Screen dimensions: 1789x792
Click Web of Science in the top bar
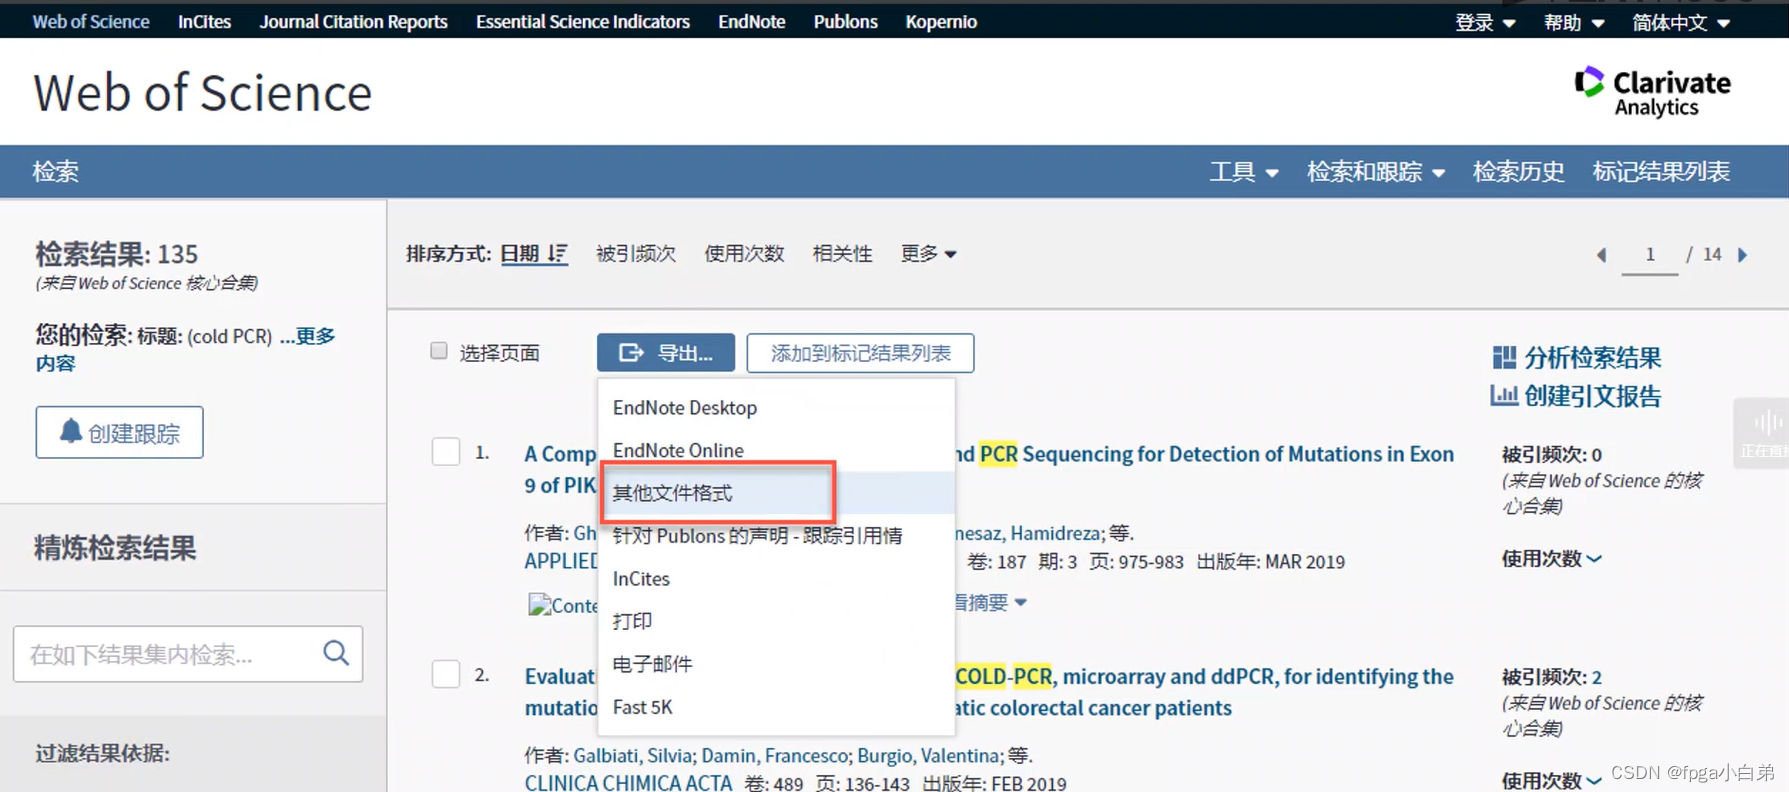click(x=91, y=21)
